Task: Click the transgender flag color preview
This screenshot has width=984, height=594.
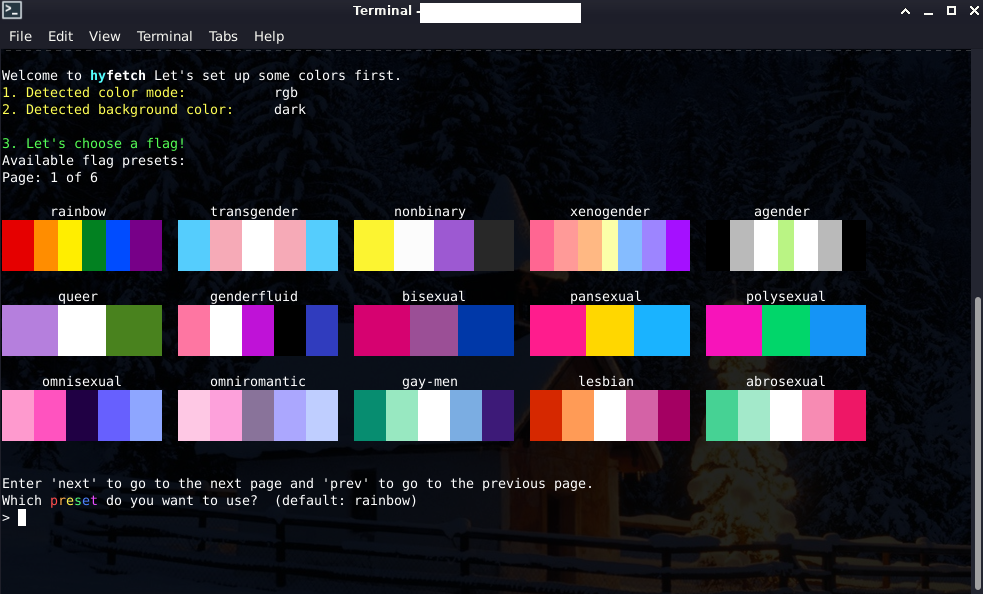Action: 258,246
